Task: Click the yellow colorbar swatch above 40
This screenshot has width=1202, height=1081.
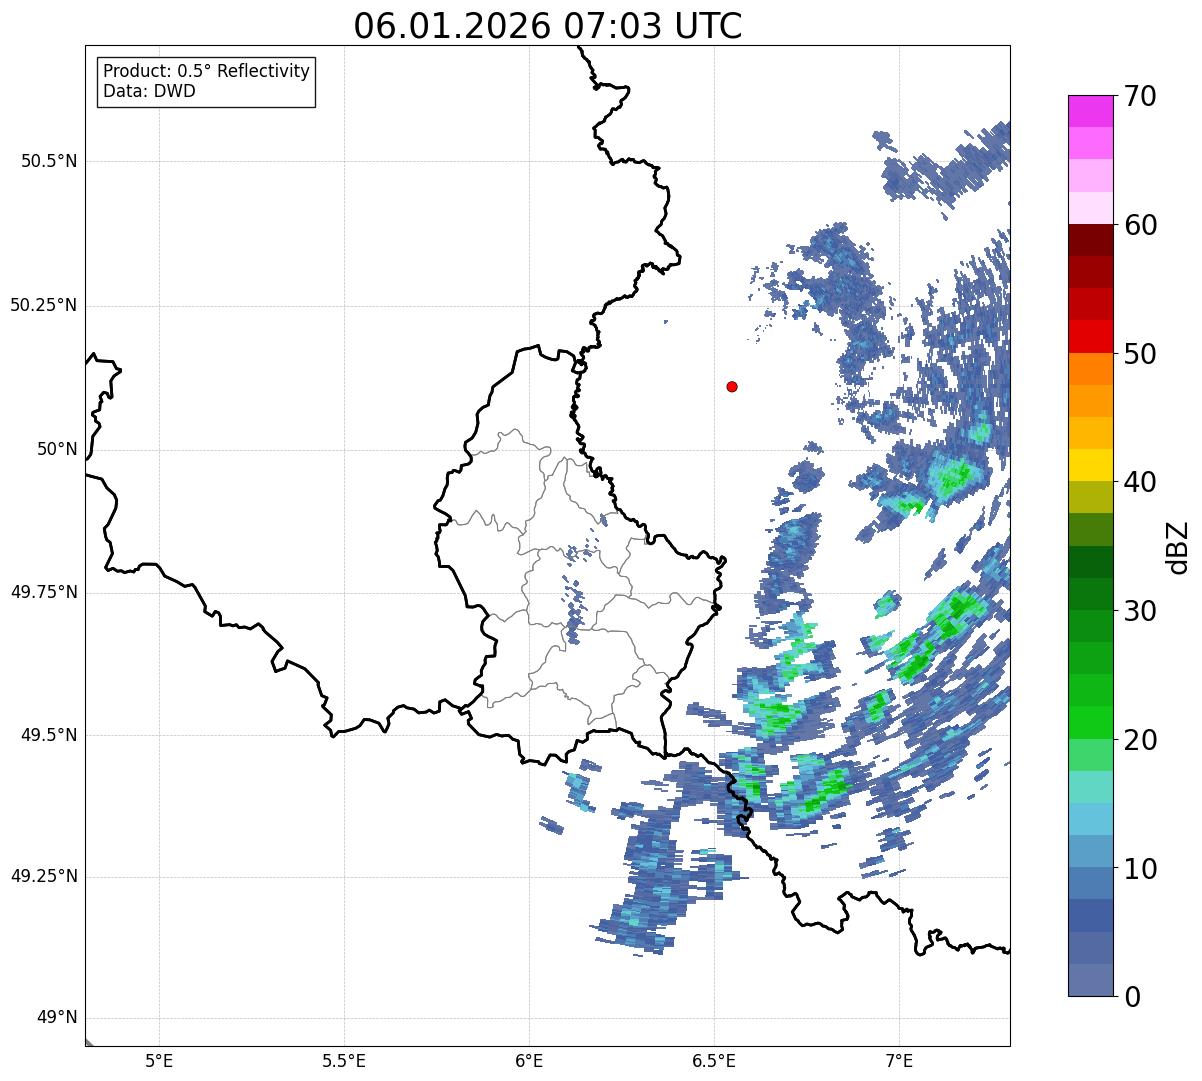Action: pos(1090,465)
